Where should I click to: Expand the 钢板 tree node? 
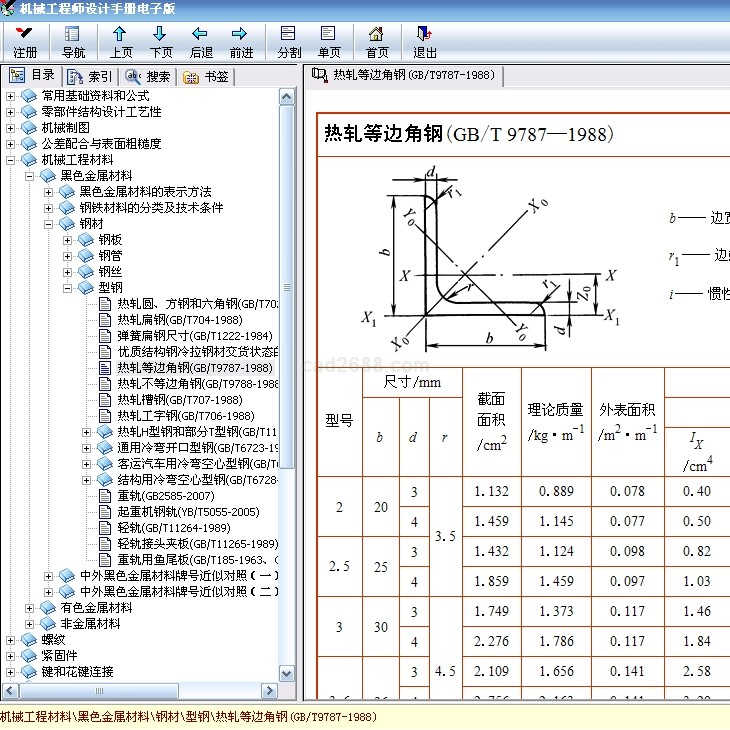68,240
